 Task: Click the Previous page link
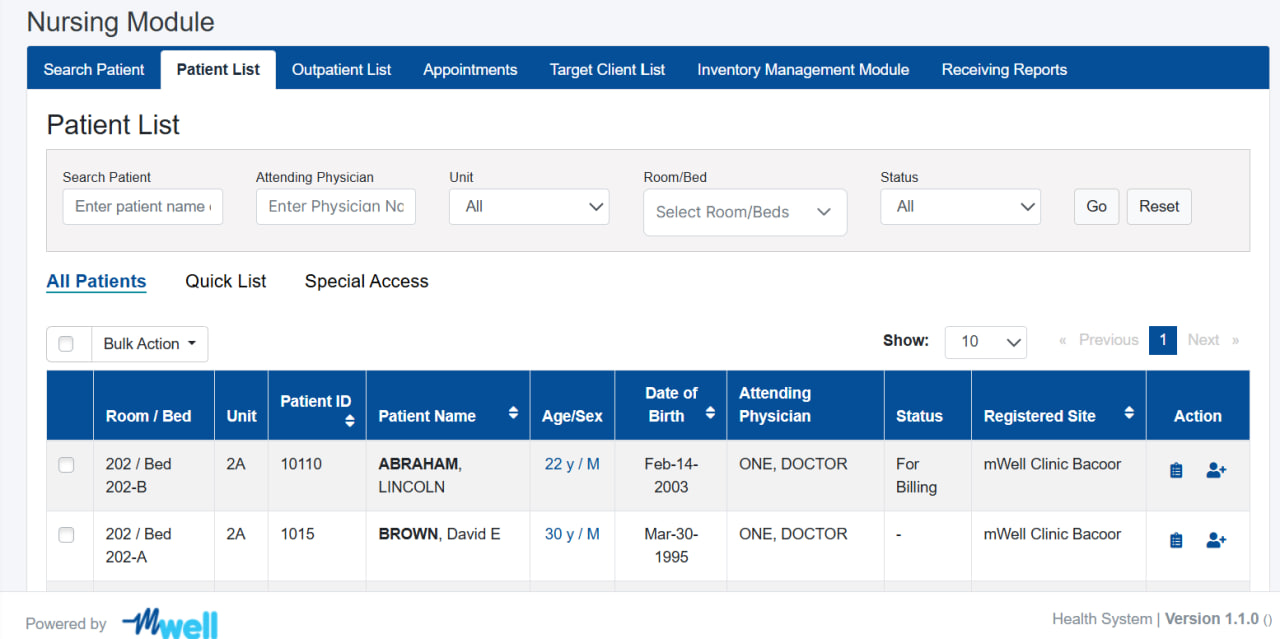pos(1098,340)
